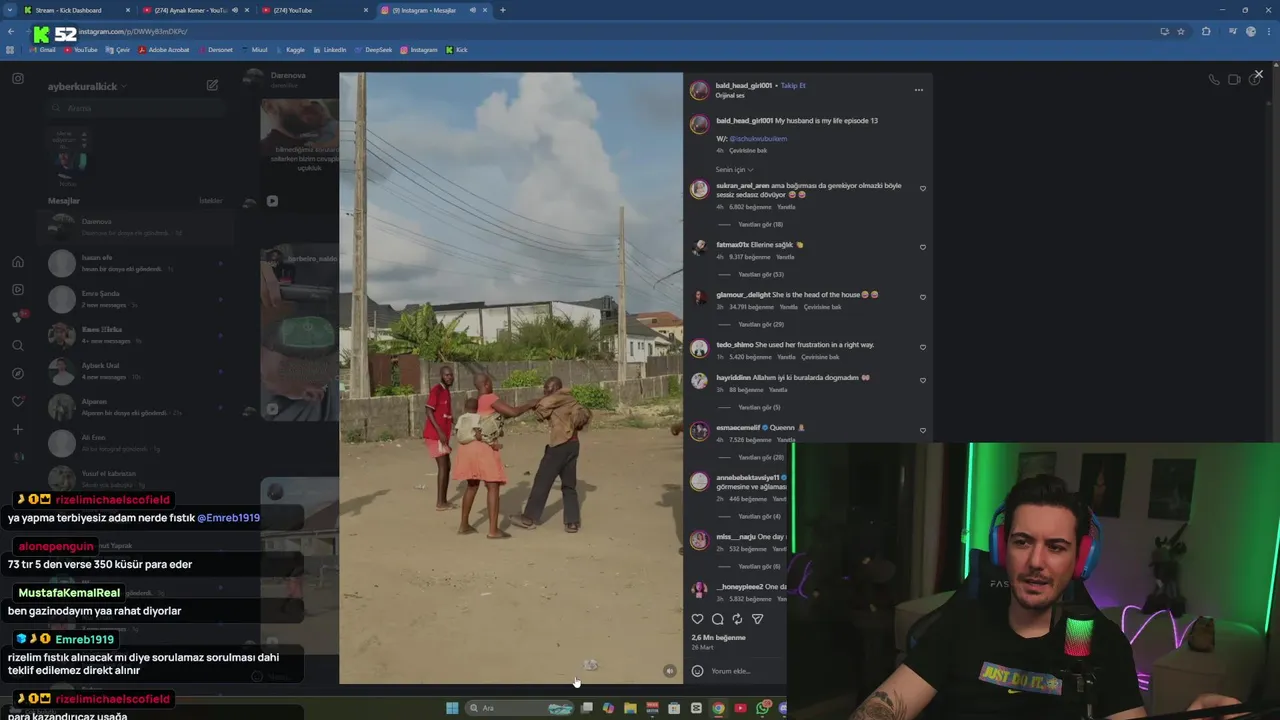Screen dimensions: 1280x720
Task: Reply to fatmas01x's comment with 'Yanıtla'
Action: coord(785,257)
